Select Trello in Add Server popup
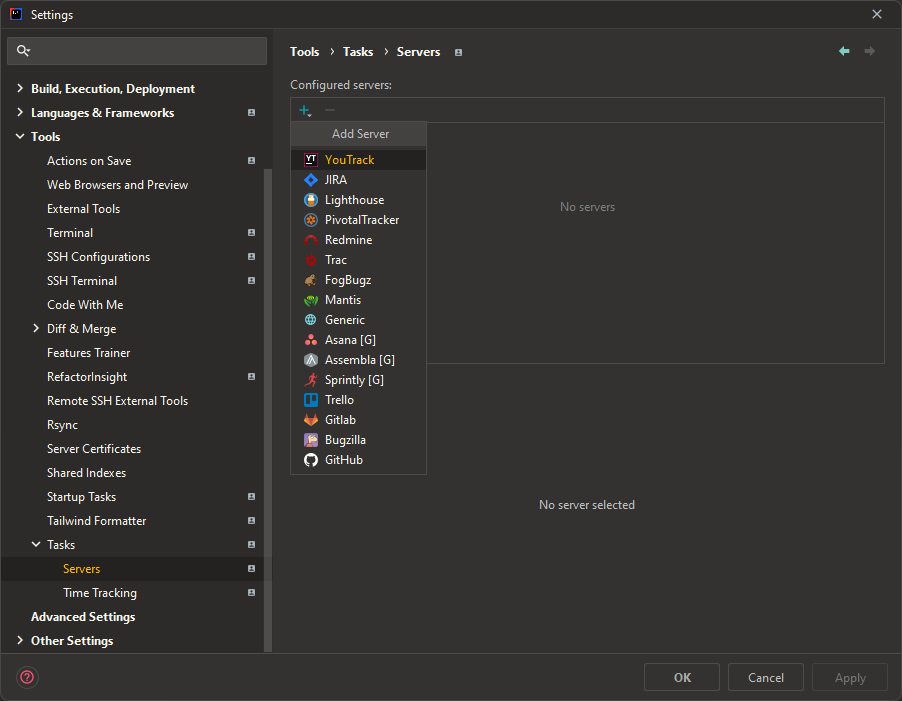 click(x=358, y=400)
